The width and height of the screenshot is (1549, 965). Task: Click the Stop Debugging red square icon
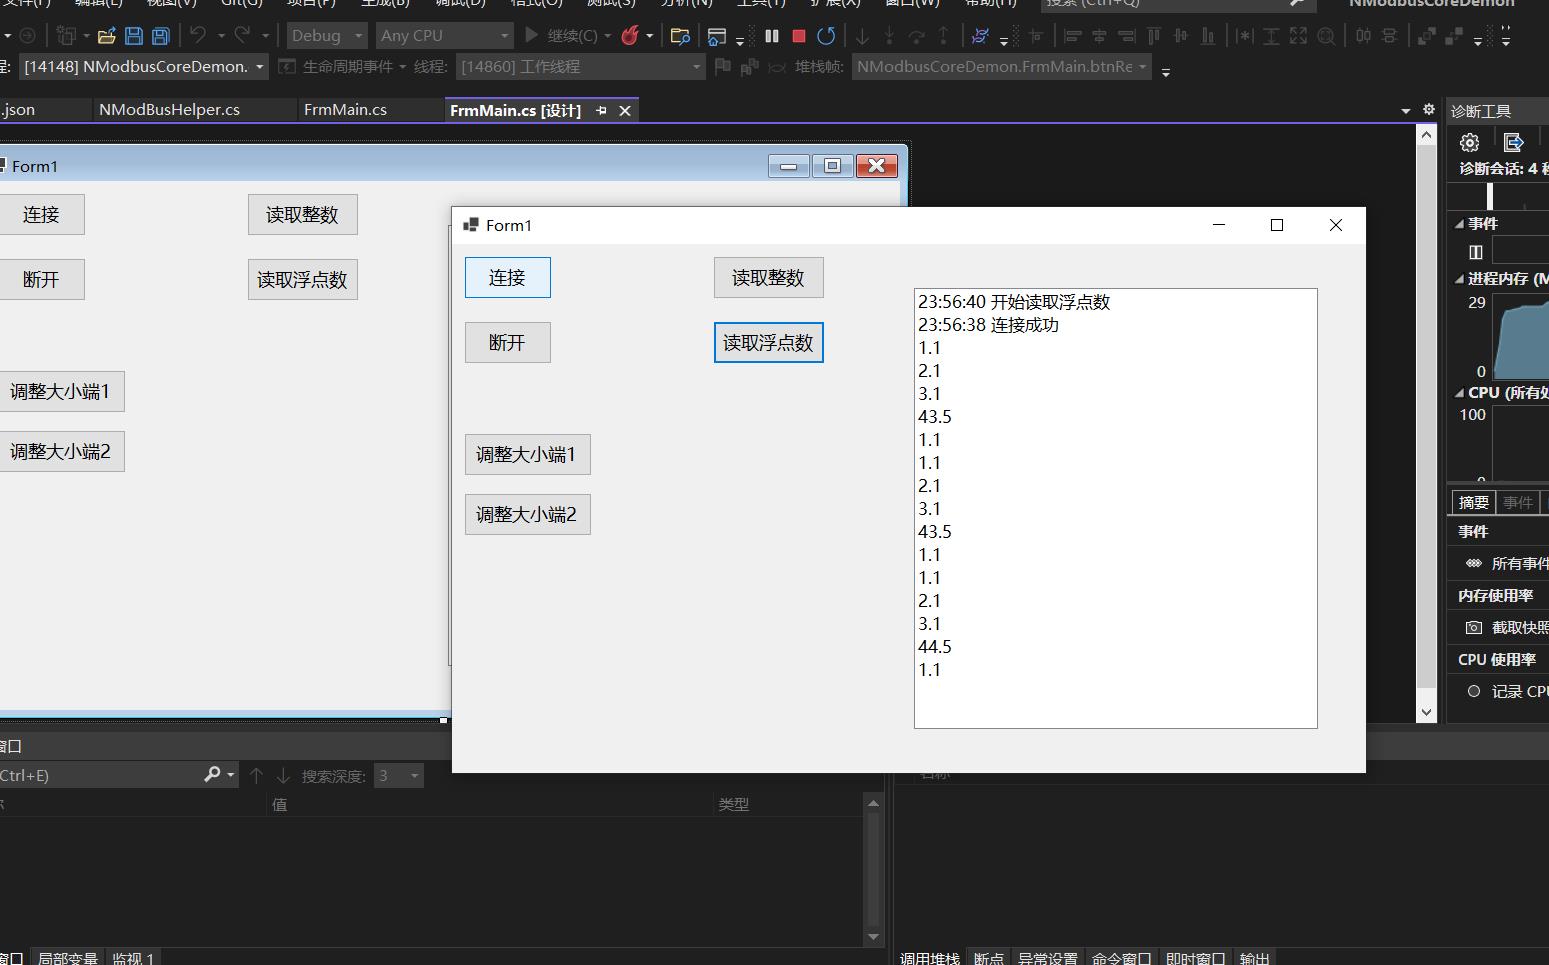coord(797,35)
